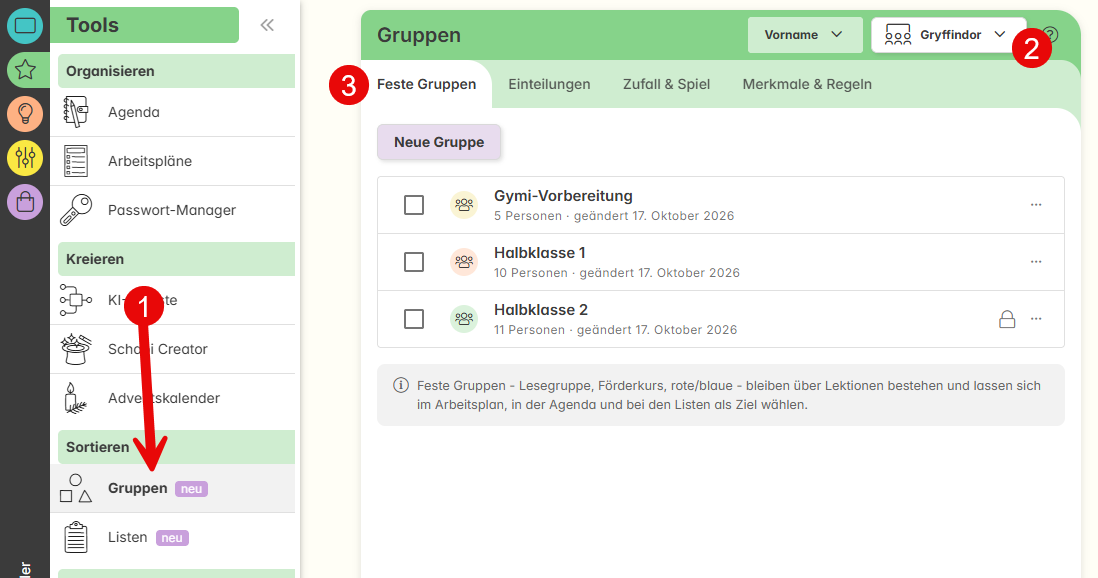
Task: Click the Neue Gruppe button
Action: coord(439,142)
